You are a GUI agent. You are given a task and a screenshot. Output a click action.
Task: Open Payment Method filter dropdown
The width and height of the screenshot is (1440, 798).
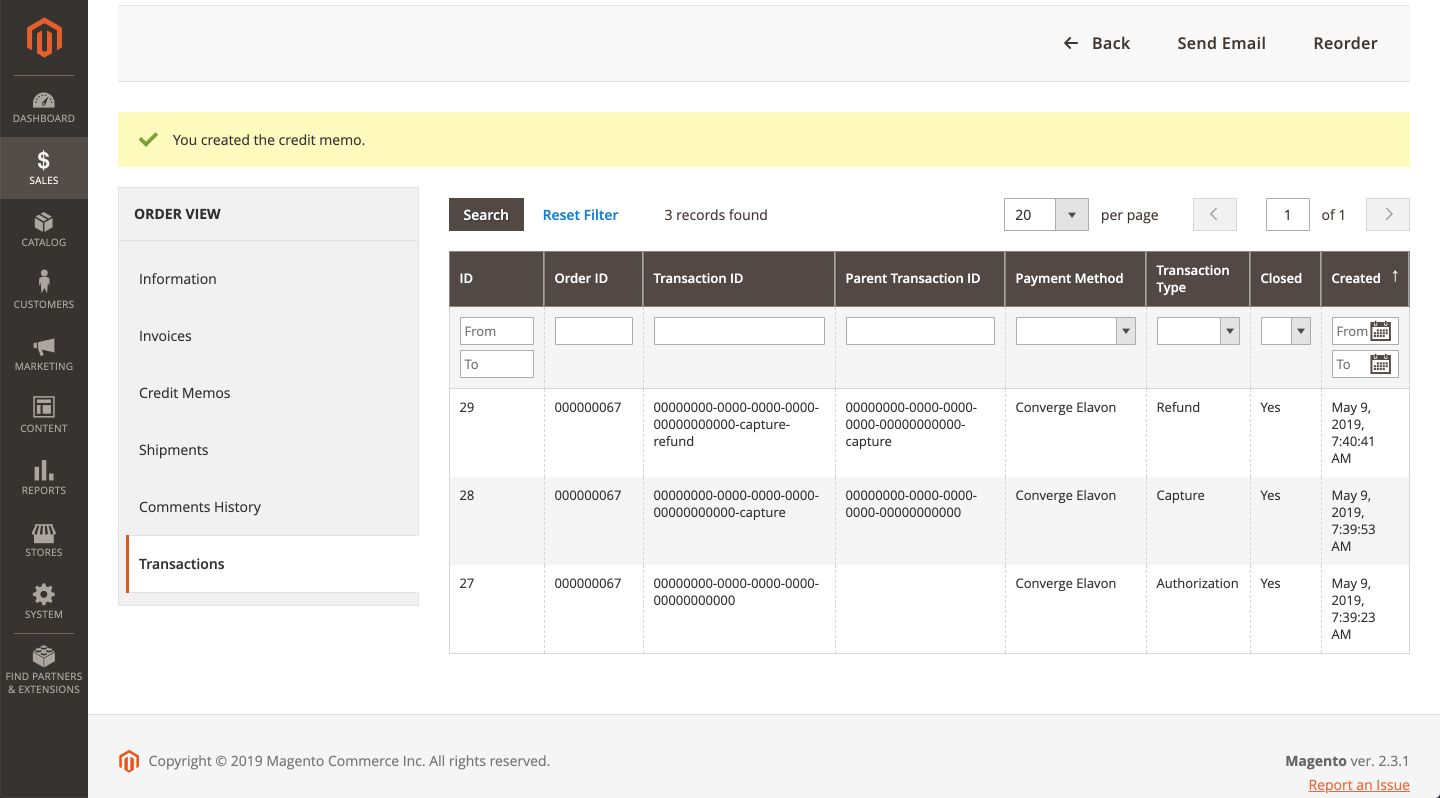(1076, 331)
